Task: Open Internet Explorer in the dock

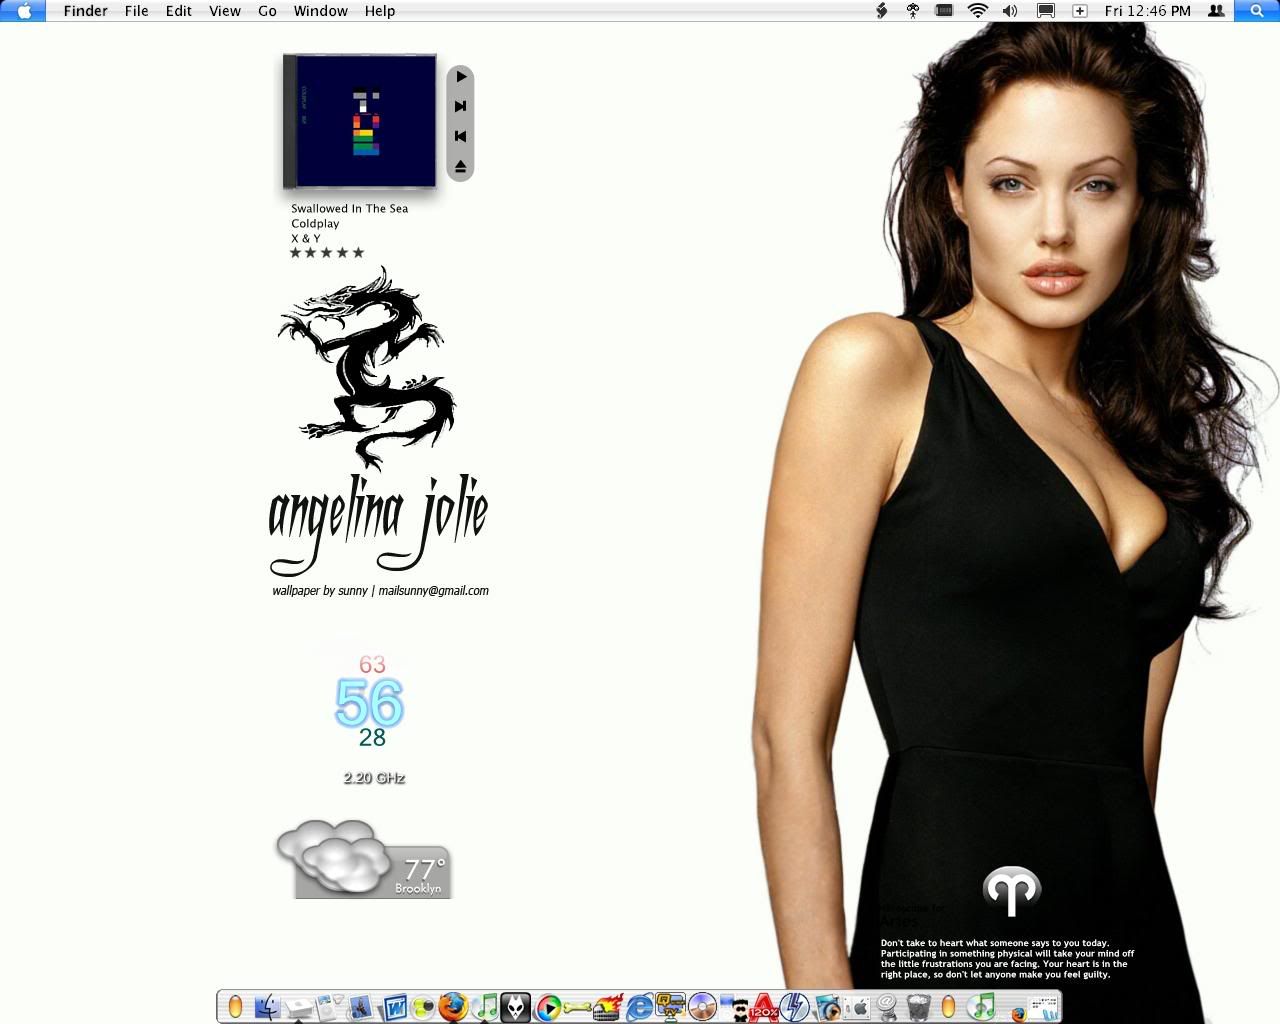Action: [x=638, y=1006]
